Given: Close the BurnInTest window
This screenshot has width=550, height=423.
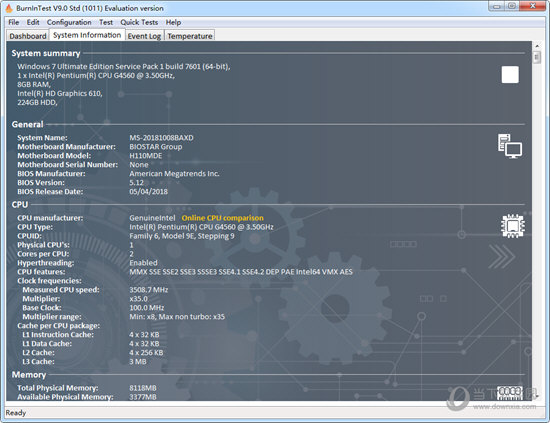Looking at the screenshot, I should pos(532,6).
